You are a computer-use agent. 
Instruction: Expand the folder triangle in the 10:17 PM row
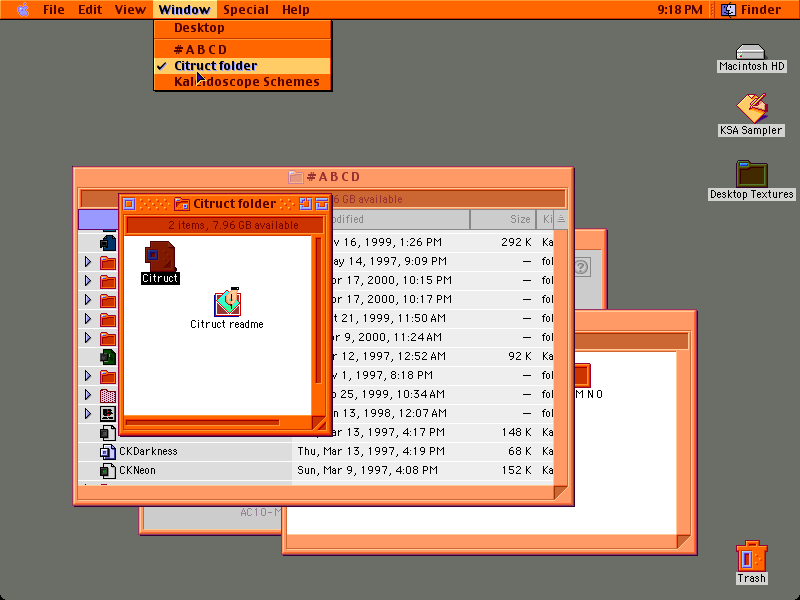click(88, 300)
